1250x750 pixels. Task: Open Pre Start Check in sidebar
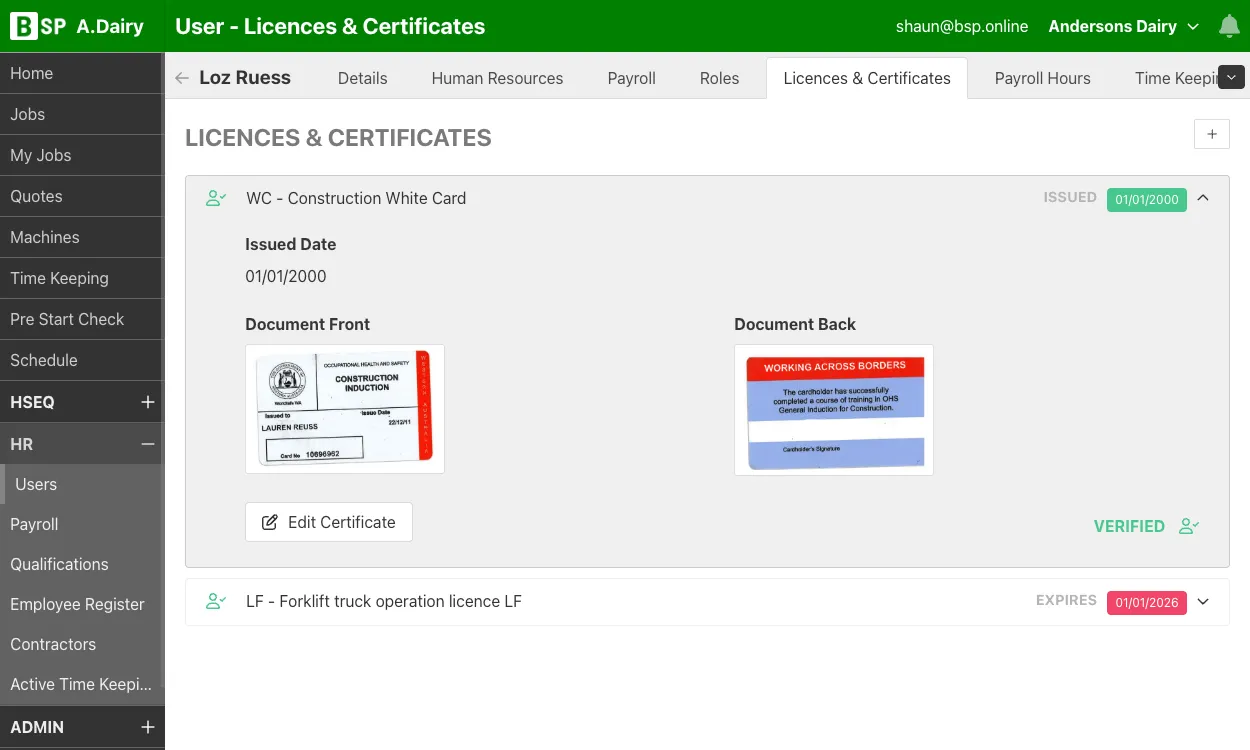(81, 319)
